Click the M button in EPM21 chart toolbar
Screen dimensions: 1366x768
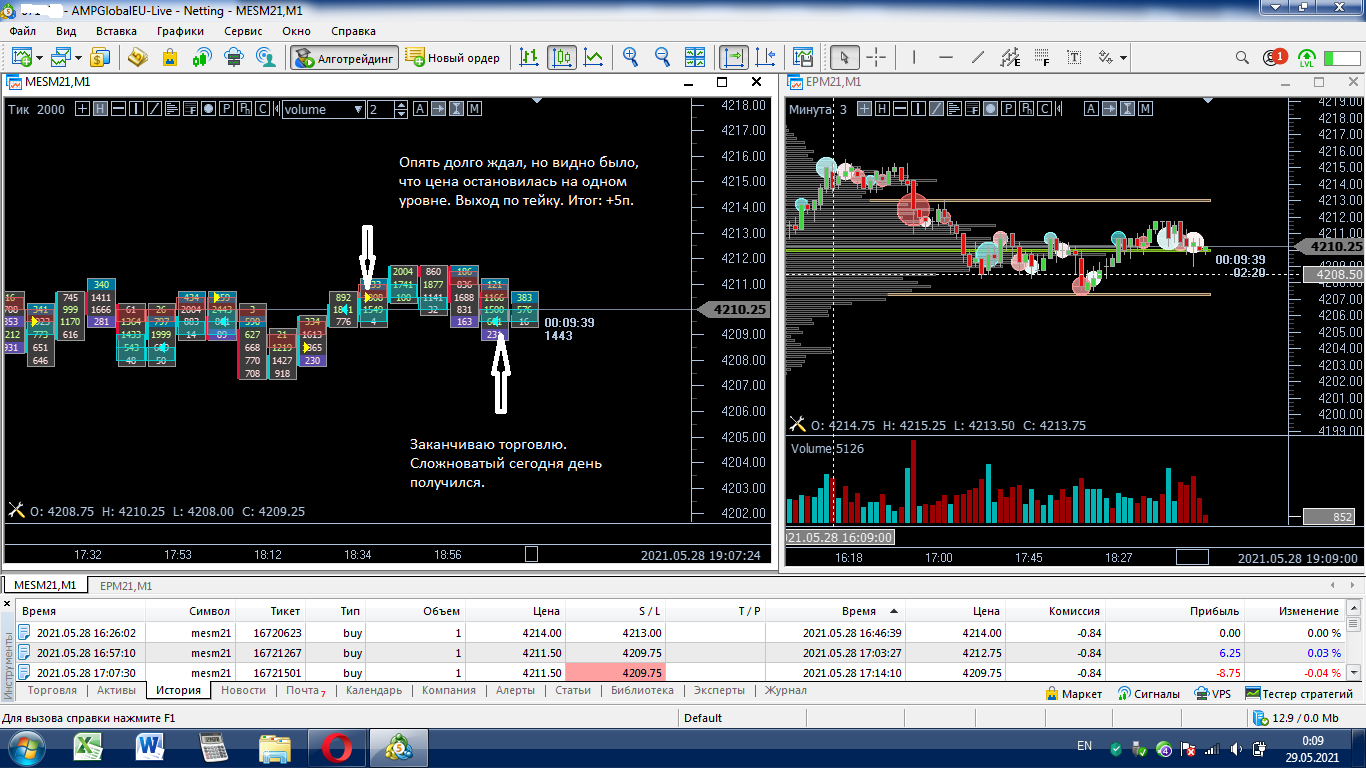(1145, 109)
